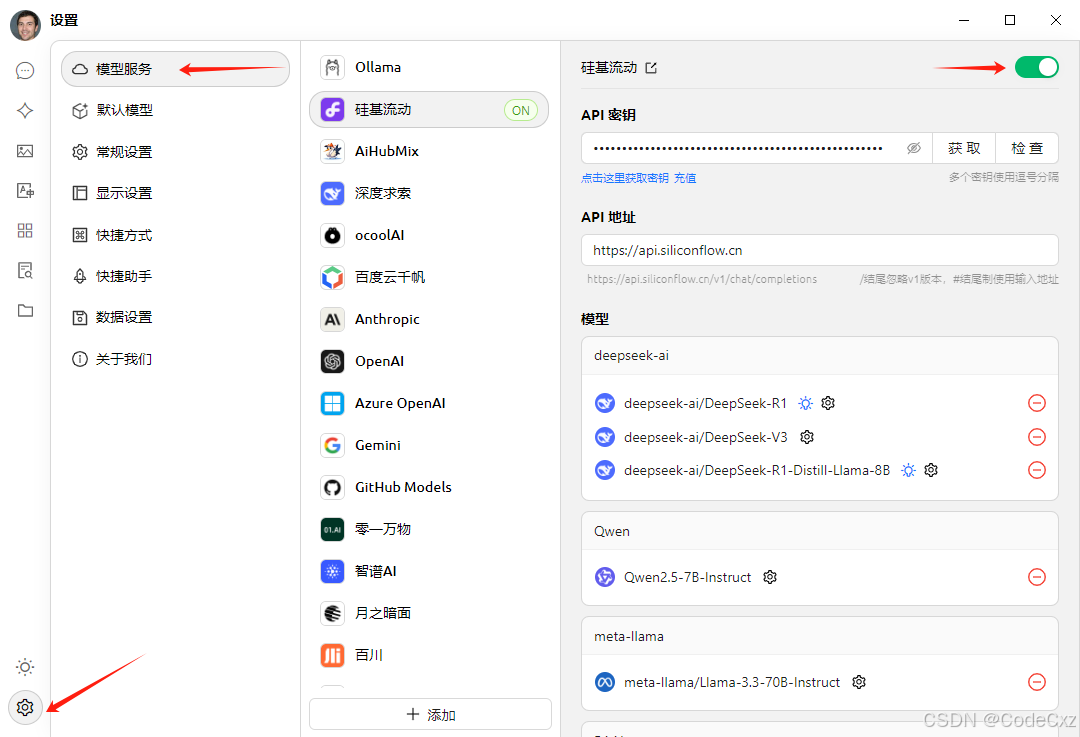Select the 月之暗面 provider
The image size is (1080, 737).
(429, 614)
